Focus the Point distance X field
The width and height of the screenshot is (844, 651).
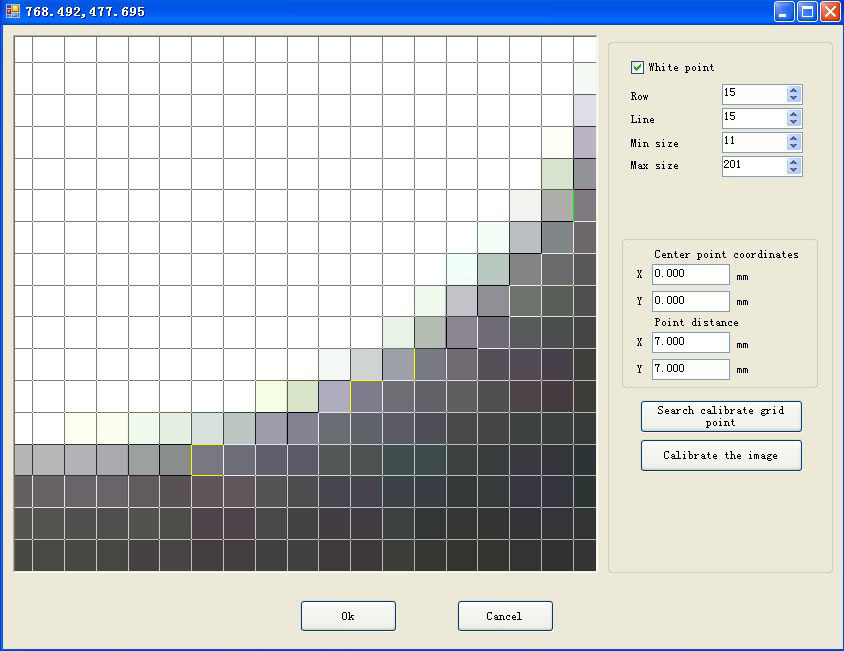coord(691,342)
